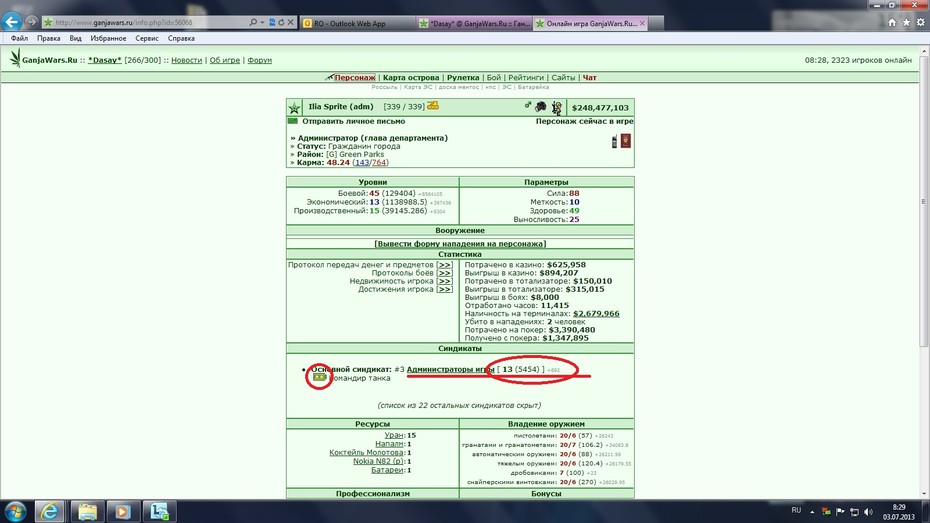Open Favorites star icon
The image size is (930, 523).
906,22
